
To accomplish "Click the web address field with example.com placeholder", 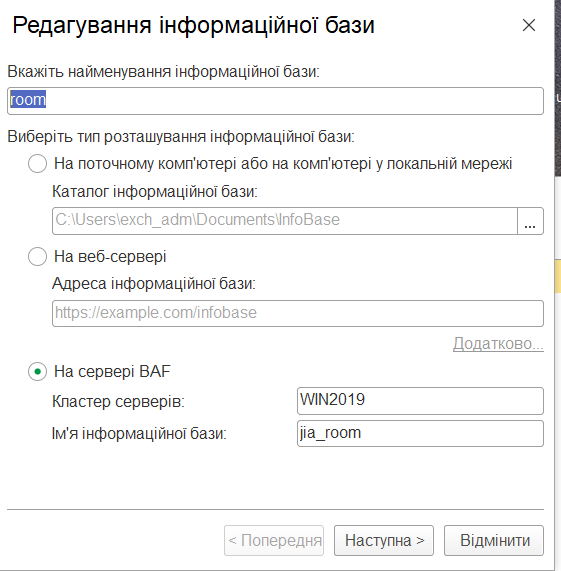I will tap(298, 313).
